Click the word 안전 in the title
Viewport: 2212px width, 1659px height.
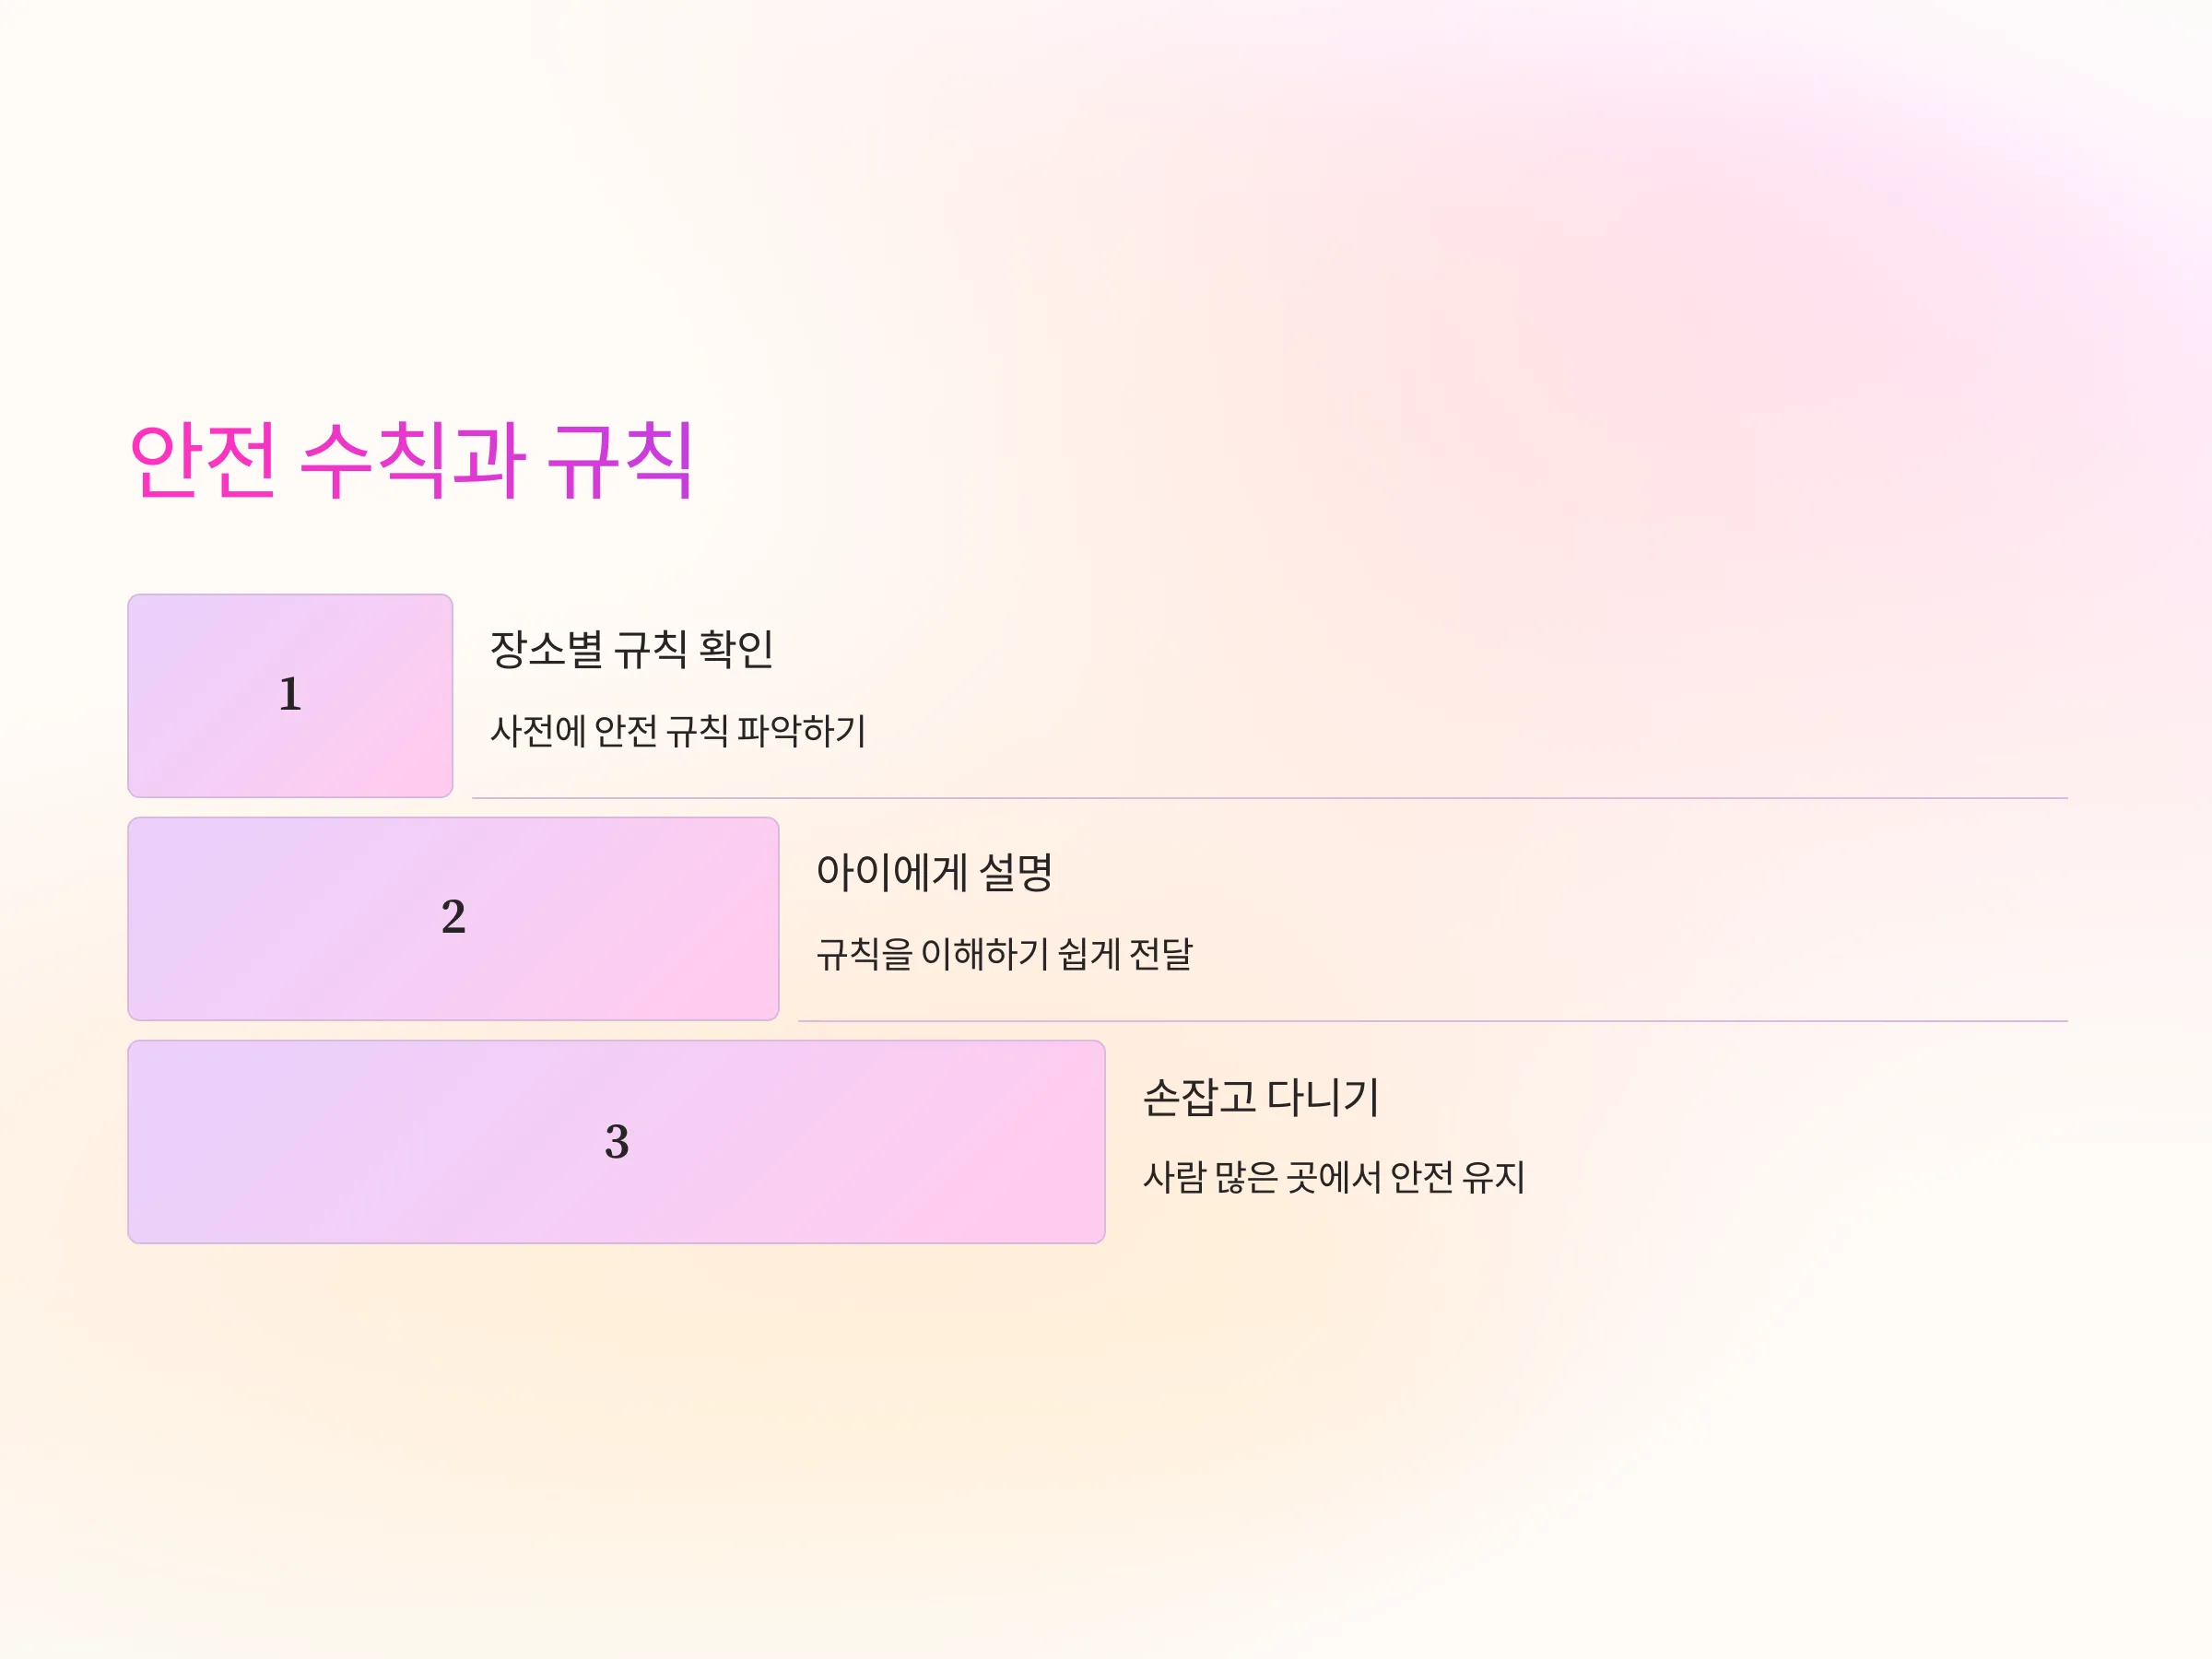pos(203,461)
